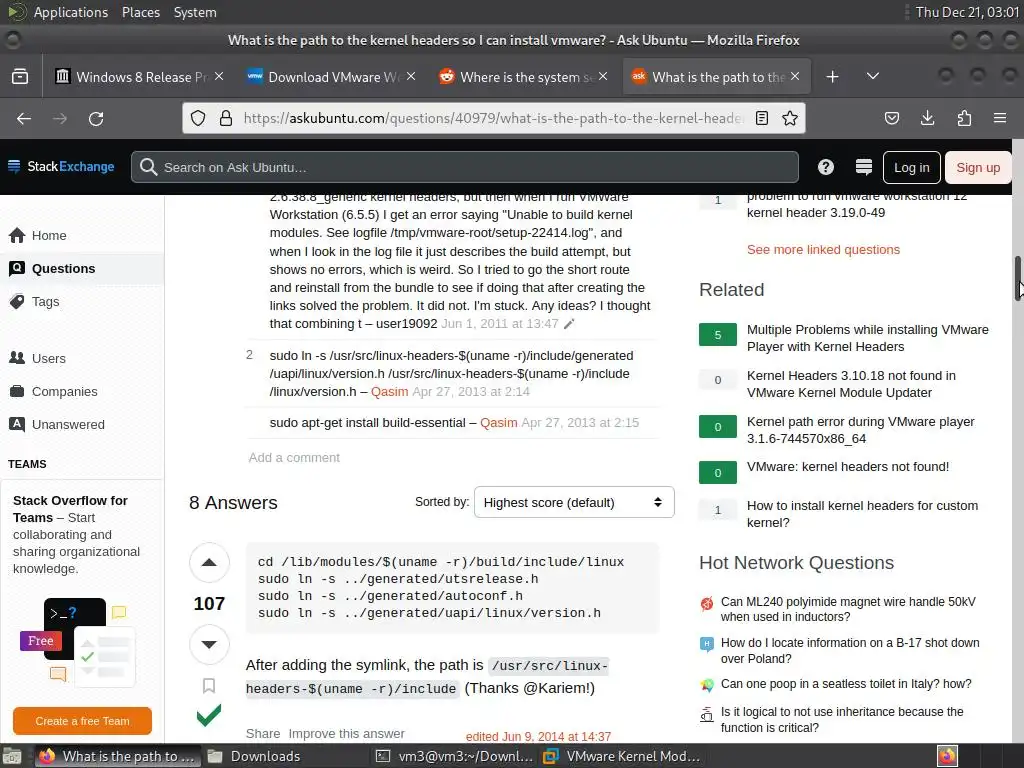Click the Share answer link
The width and height of the screenshot is (1024, 768).
(263, 733)
